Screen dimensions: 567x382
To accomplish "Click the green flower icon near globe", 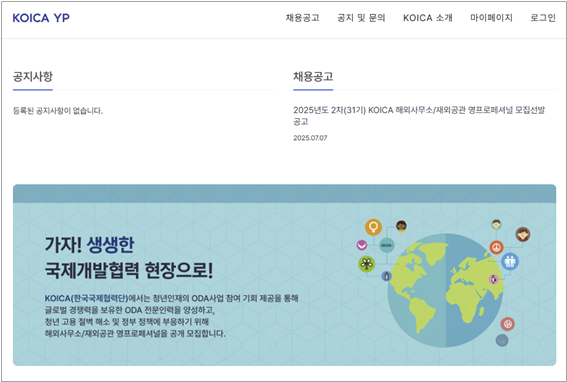I will click(x=367, y=263).
